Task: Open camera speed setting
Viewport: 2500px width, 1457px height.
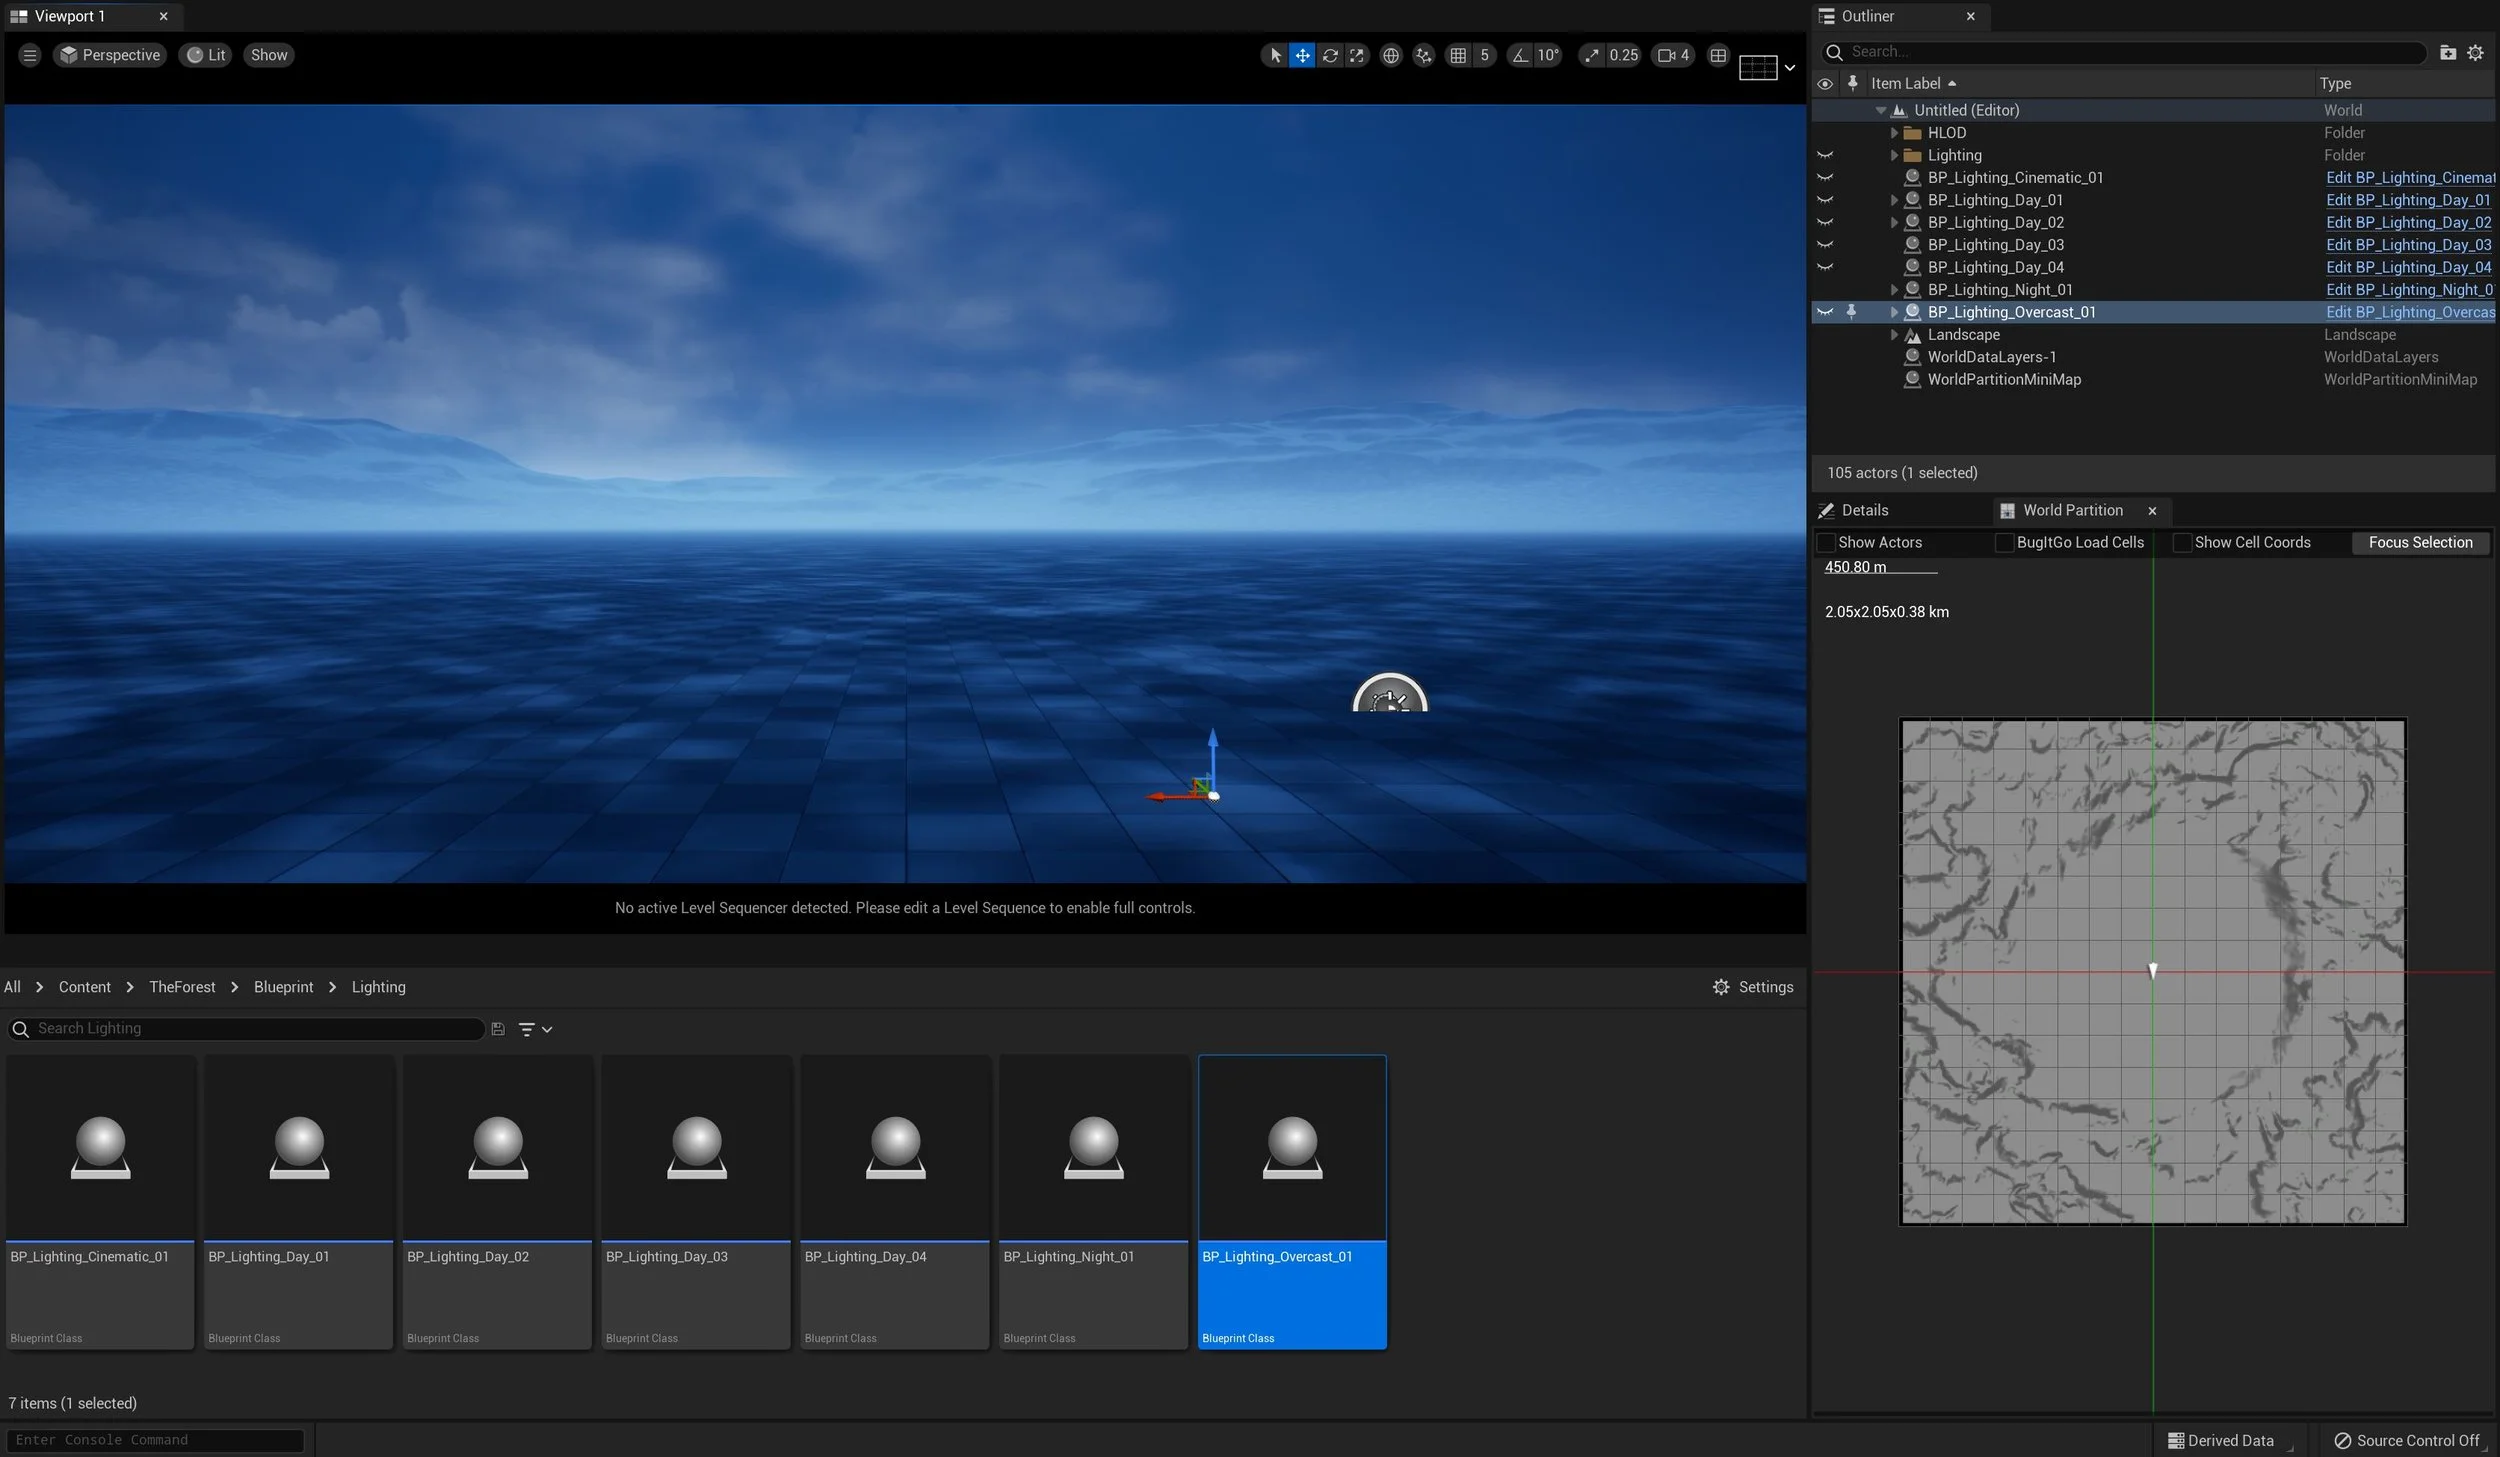Action: pos(1673,56)
